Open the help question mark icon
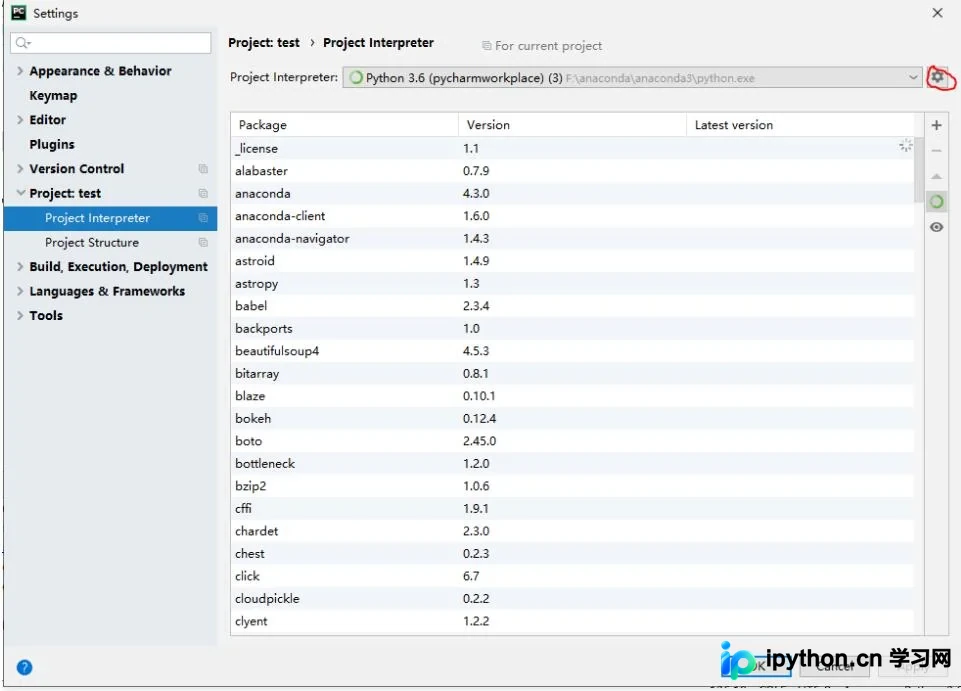 [x=25, y=668]
